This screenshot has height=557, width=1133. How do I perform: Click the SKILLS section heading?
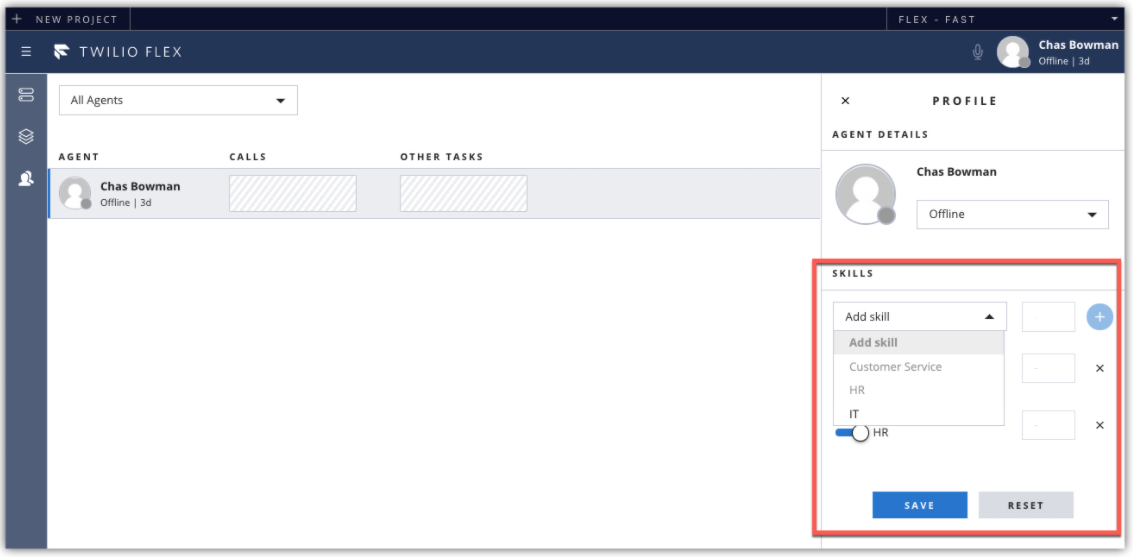point(853,274)
